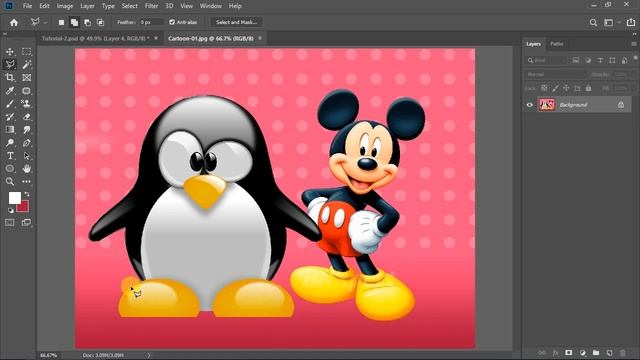Add a layer mask button
This screenshot has width=640, height=360.
[569, 353]
